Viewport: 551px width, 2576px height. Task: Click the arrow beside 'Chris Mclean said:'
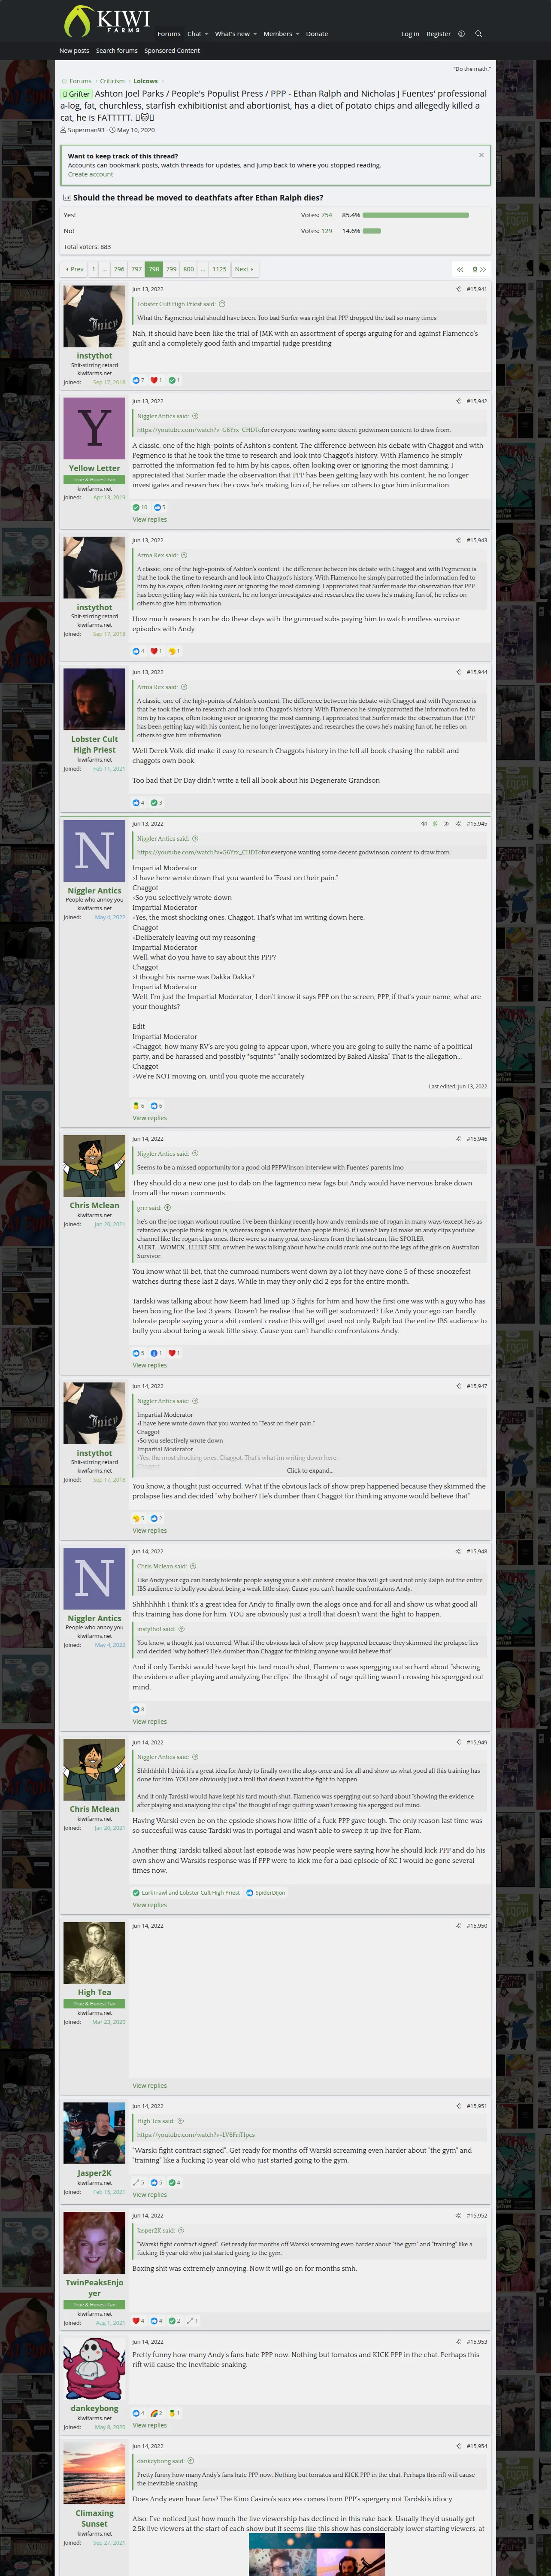193,1566
